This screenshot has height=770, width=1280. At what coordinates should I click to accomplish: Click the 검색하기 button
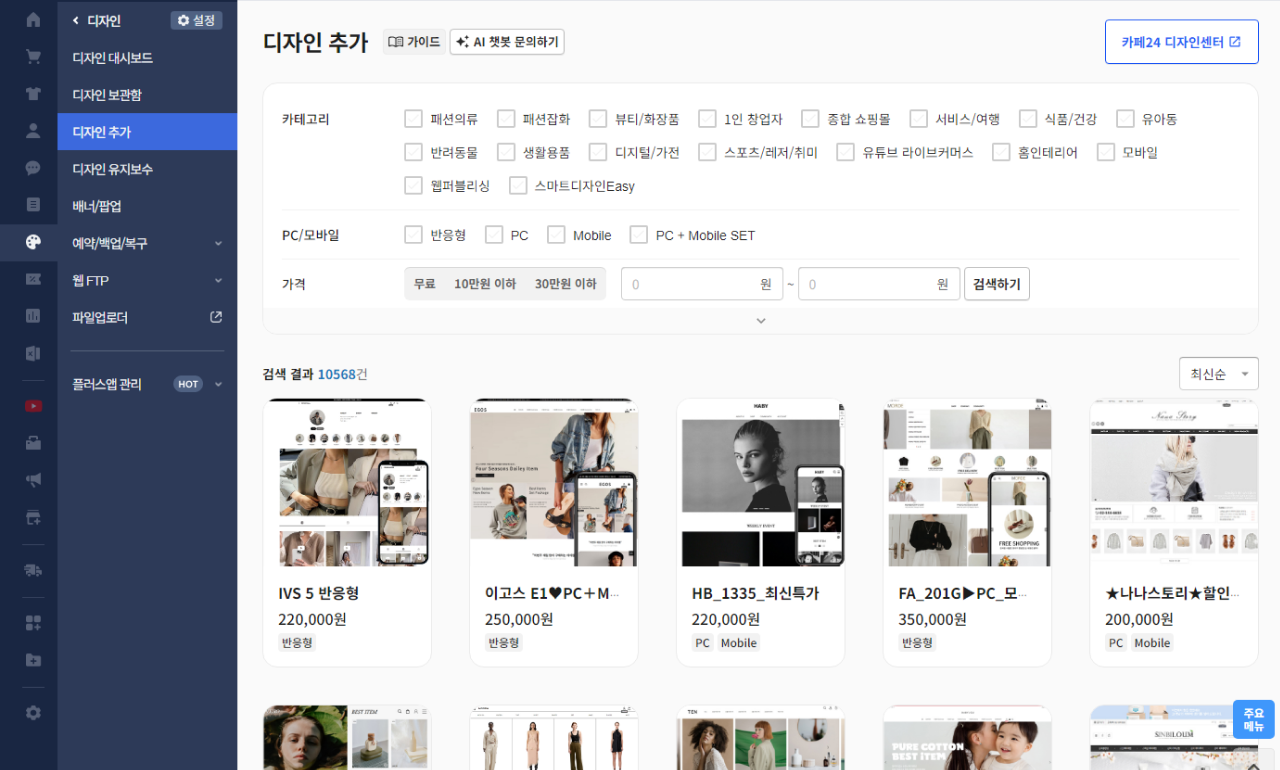pyautogui.click(x=996, y=284)
